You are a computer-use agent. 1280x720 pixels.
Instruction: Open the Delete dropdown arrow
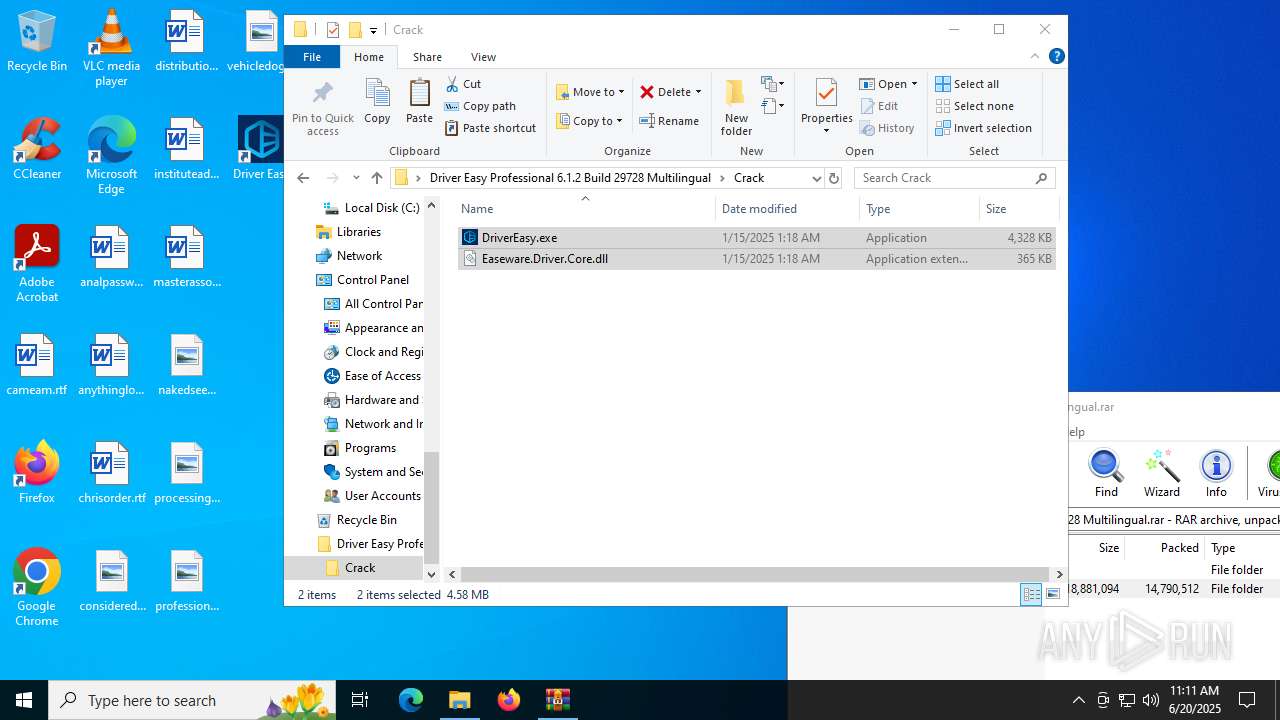pyautogui.click(x=698, y=92)
